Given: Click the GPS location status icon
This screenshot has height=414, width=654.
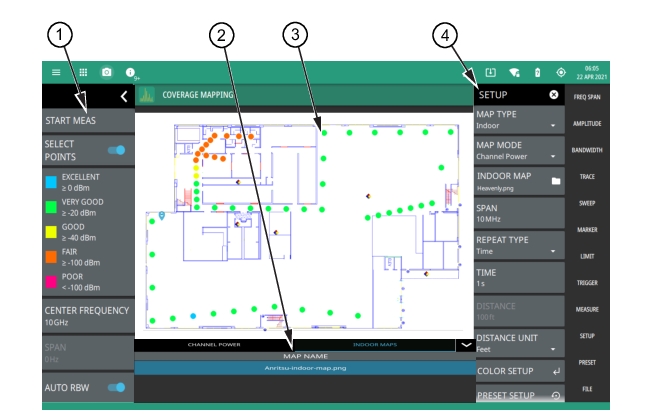Looking at the screenshot, I should coord(561,73).
